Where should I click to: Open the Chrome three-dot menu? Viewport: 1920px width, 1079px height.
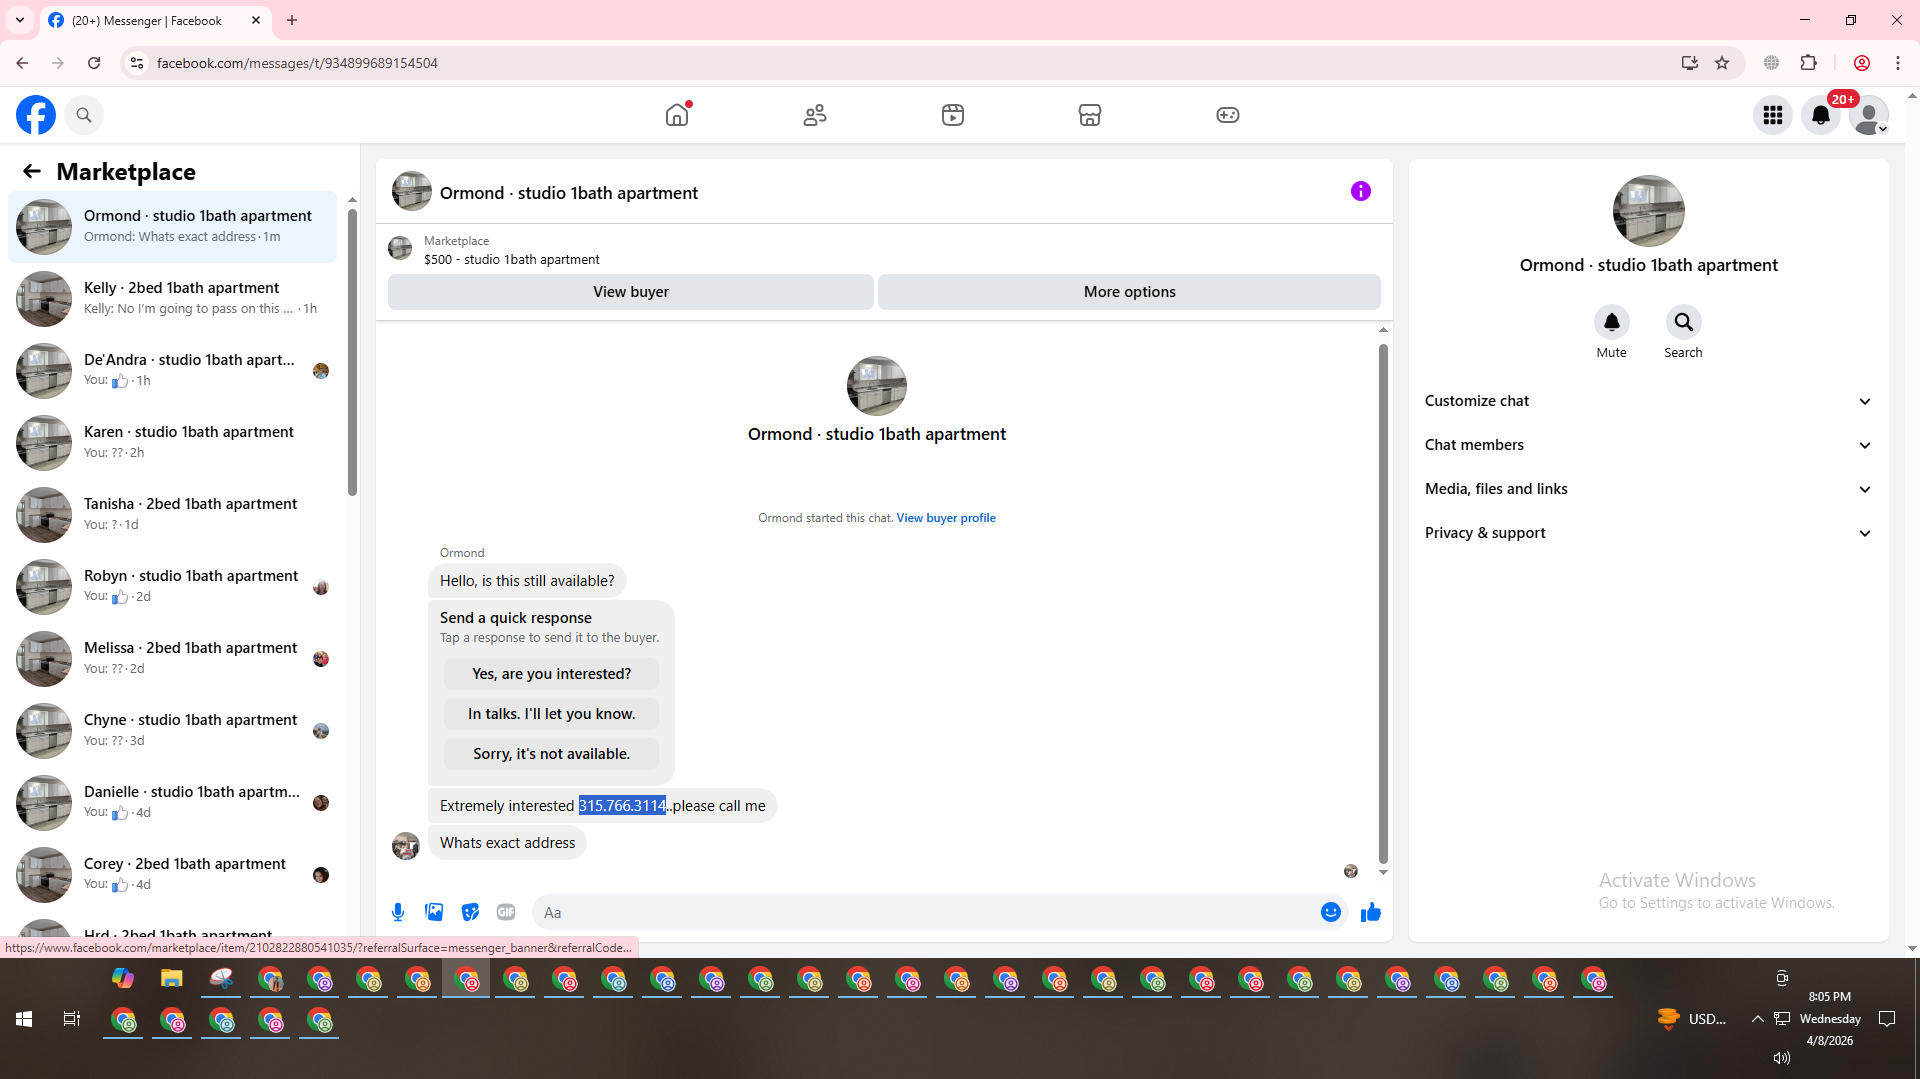(1898, 63)
